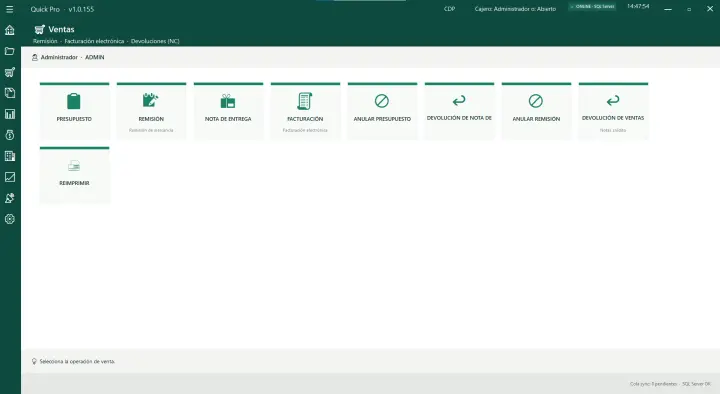
Task: Select the Anular Presupuesto tile
Action: click(x=382, y=111)
